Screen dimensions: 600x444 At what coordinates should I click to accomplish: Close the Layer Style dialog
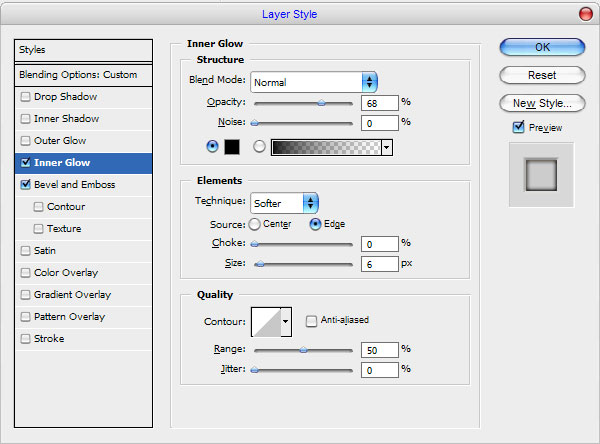click(586, 14)
